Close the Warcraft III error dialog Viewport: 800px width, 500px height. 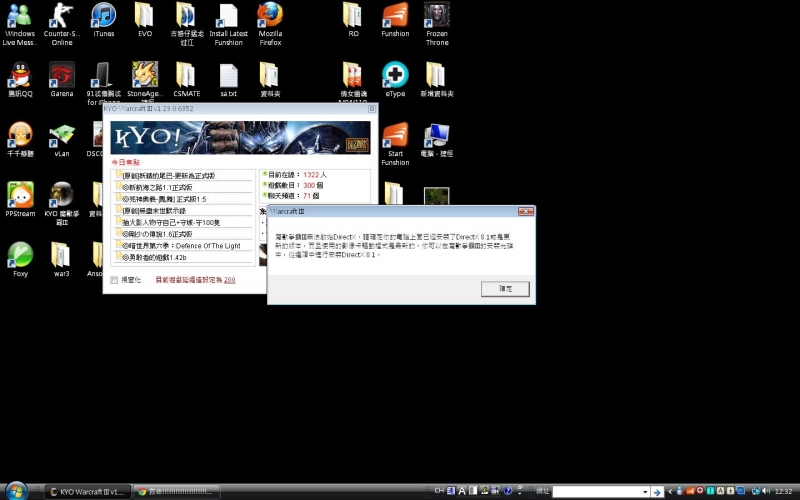coord(526,211)
